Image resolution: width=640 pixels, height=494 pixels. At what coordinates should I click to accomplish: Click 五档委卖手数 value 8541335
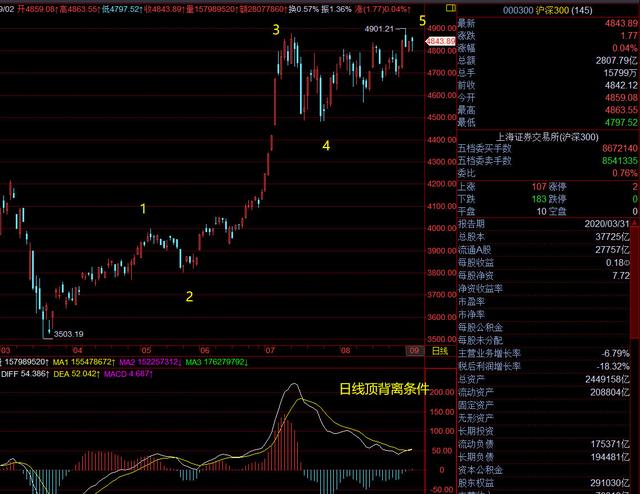620,161
